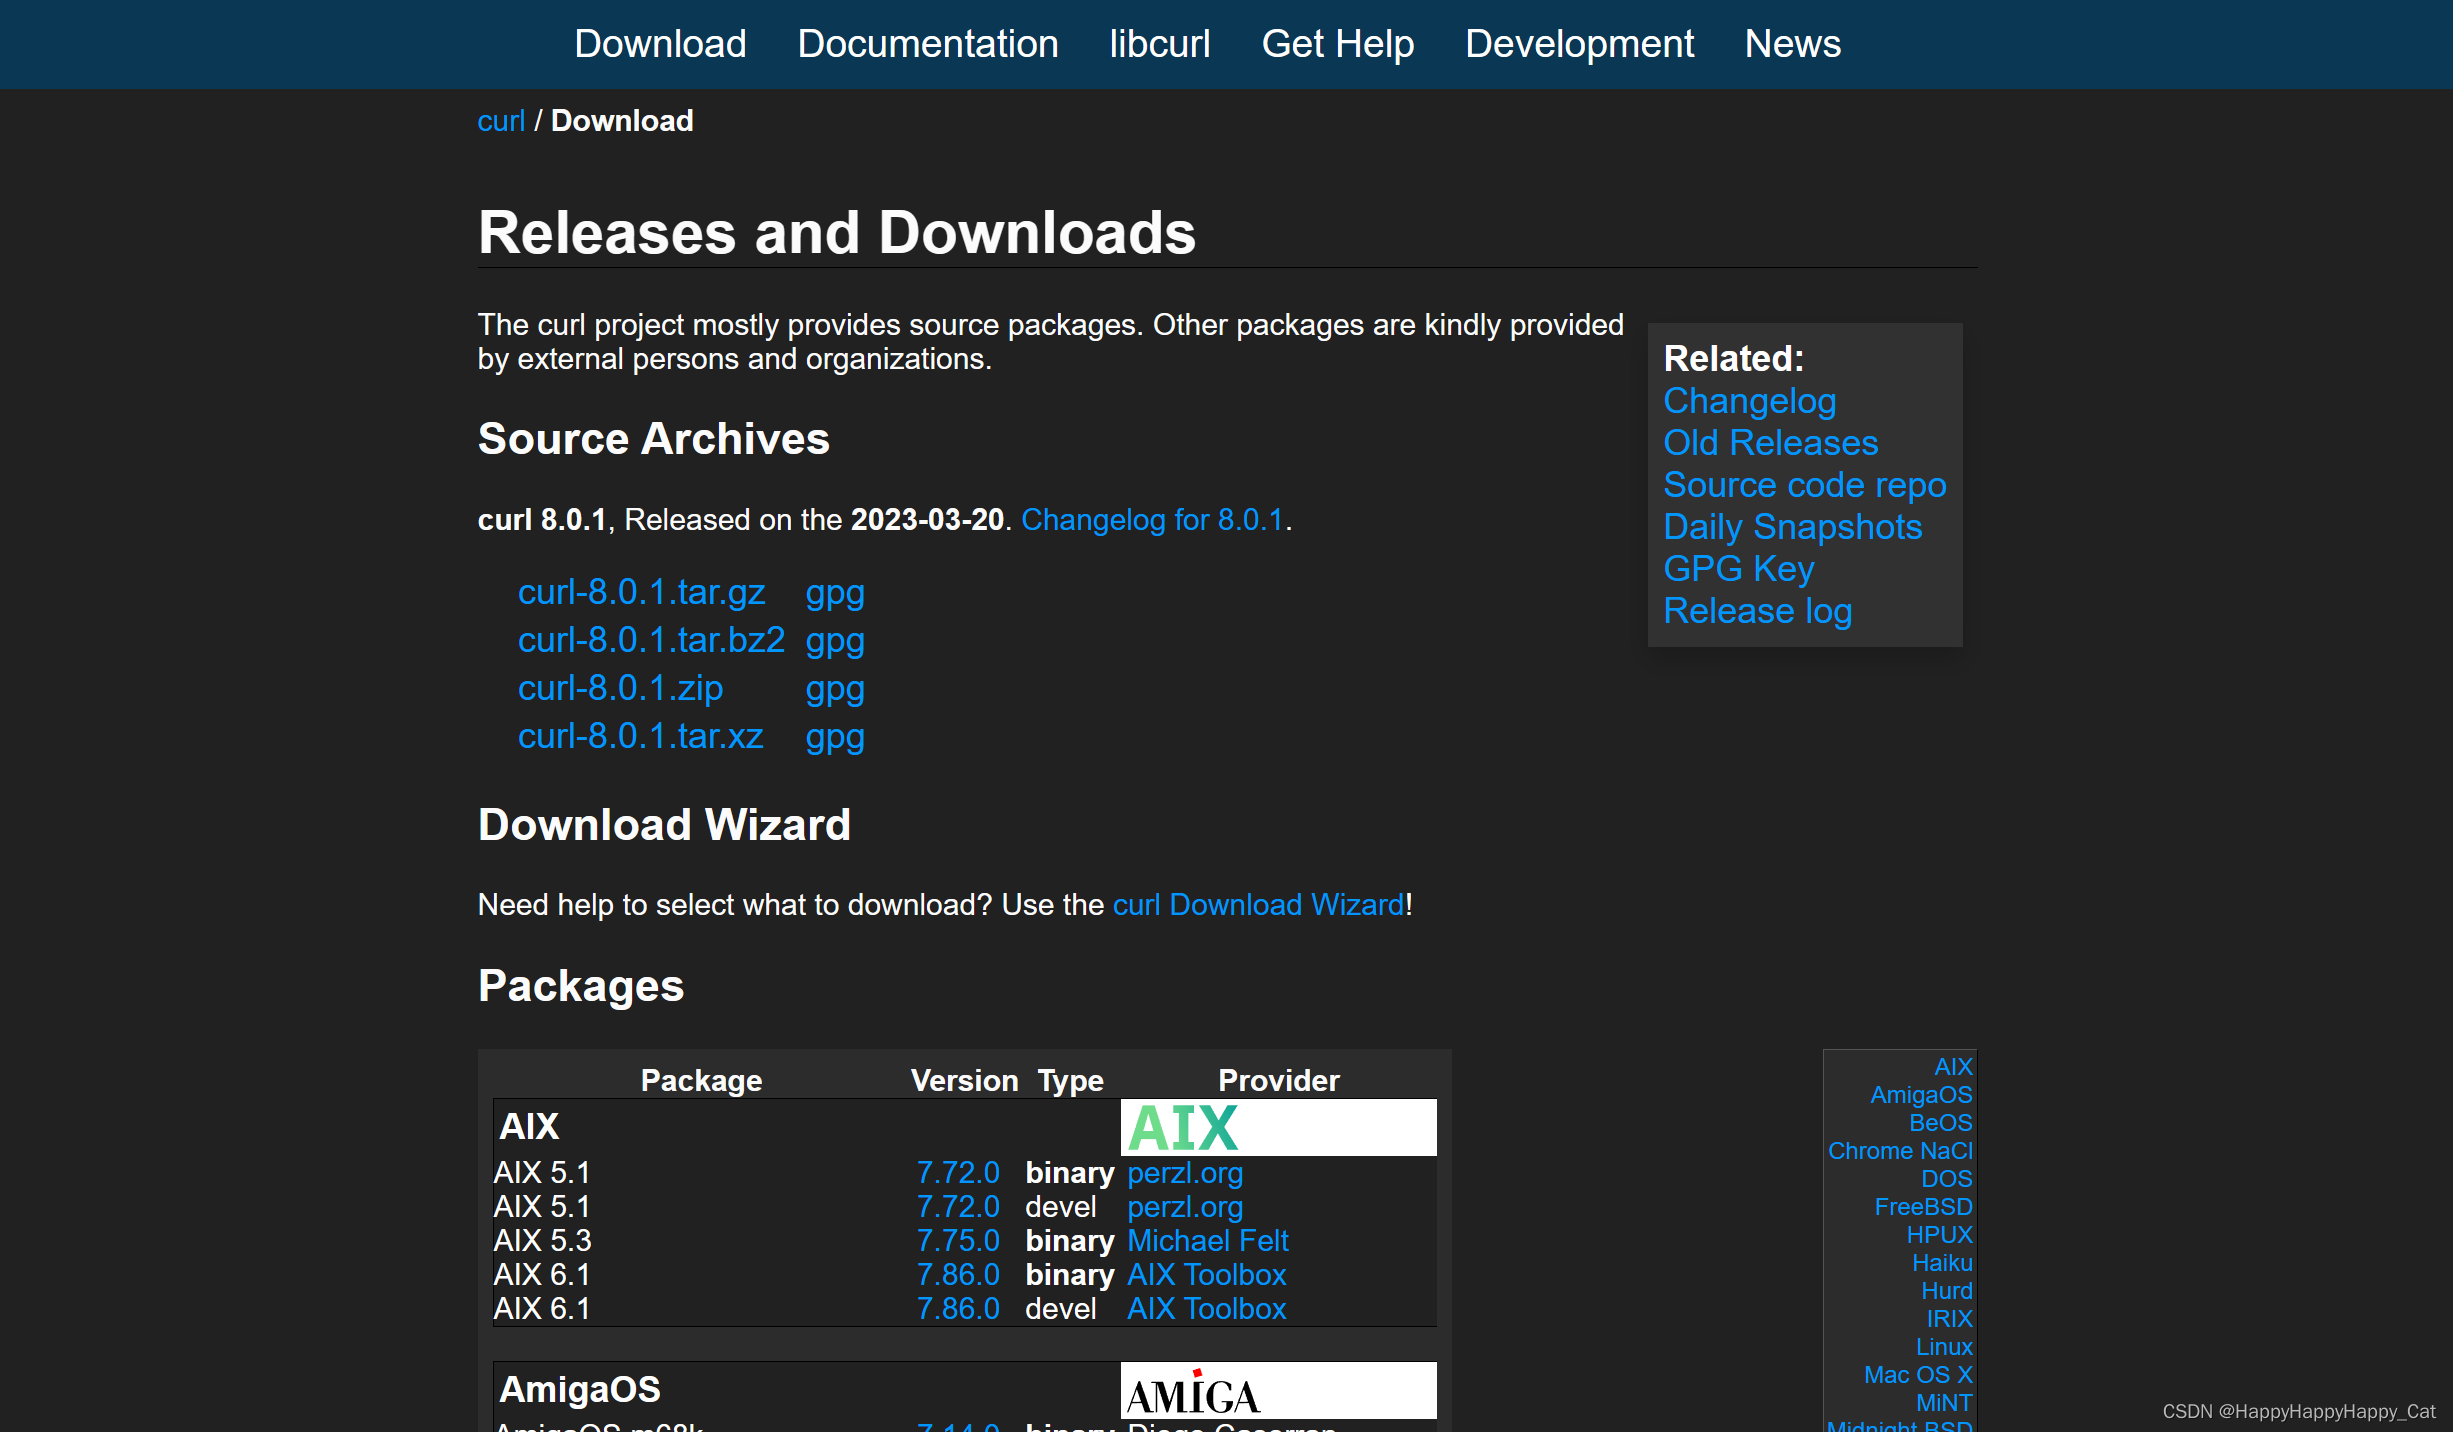Open Old Releases in Related box

[1770, 443]
